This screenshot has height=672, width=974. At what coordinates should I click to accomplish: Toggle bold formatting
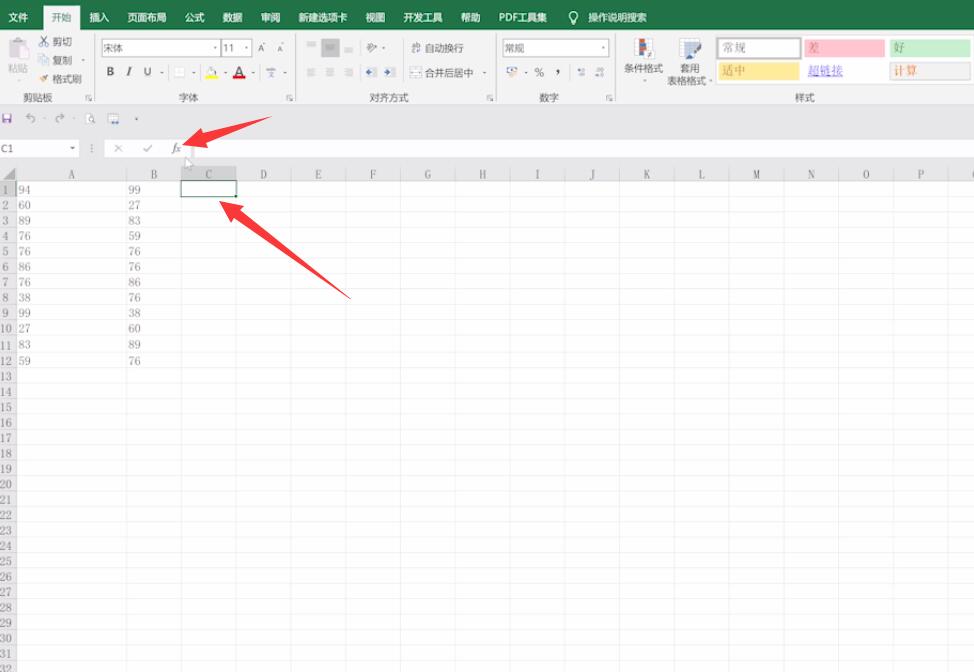click(110, 72)
